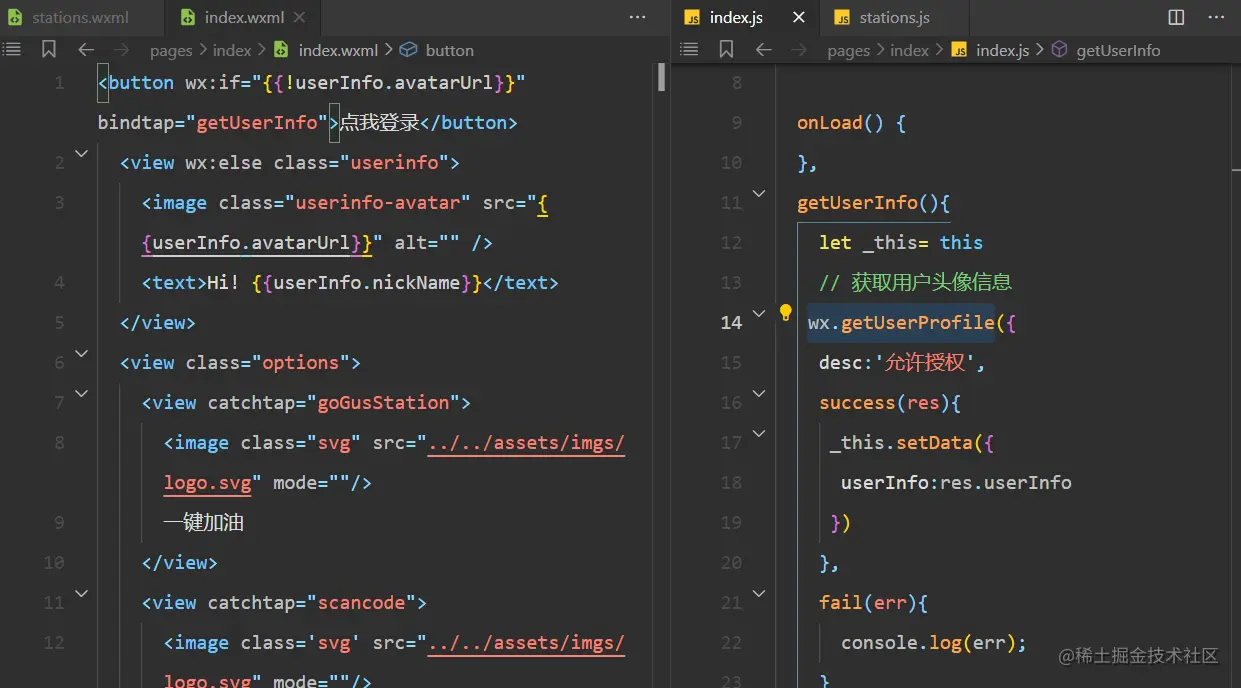
Task: Click 'onLoad()' on index.js line 9
Action: click(840, 122)
